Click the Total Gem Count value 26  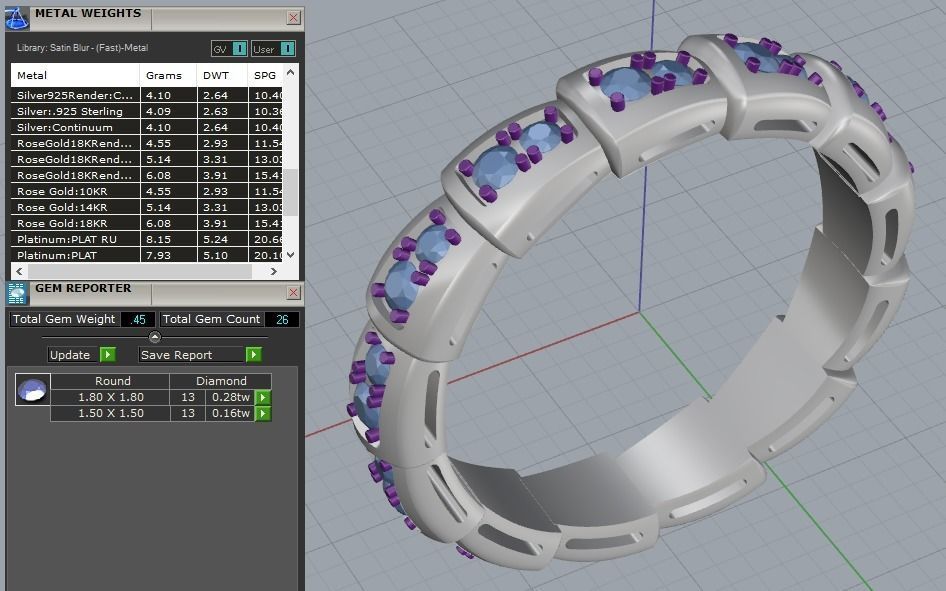click(282, 320)
